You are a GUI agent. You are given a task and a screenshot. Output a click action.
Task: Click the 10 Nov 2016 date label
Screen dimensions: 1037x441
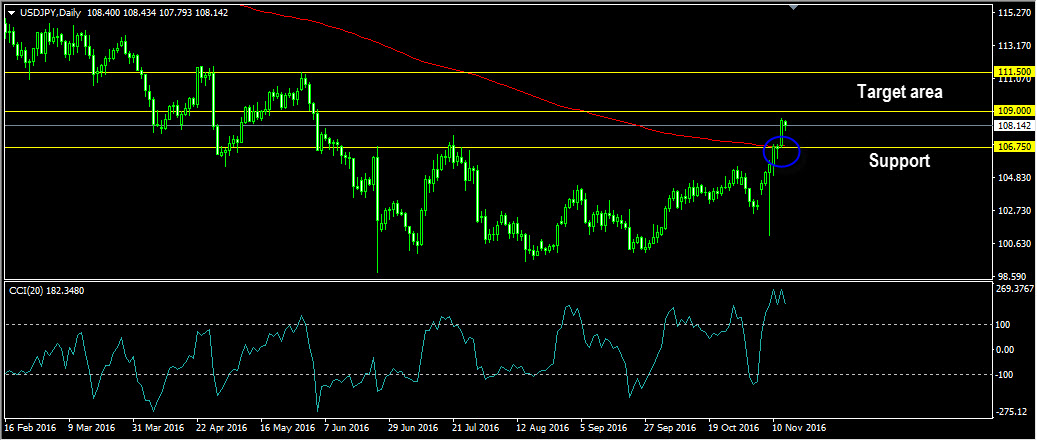click(800, 428)
